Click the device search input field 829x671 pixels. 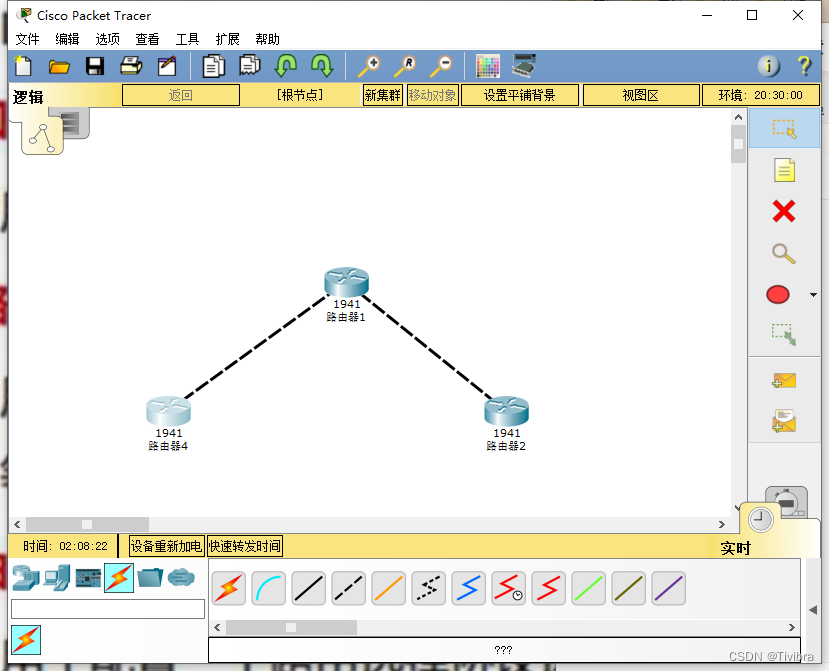click(108, 609)
